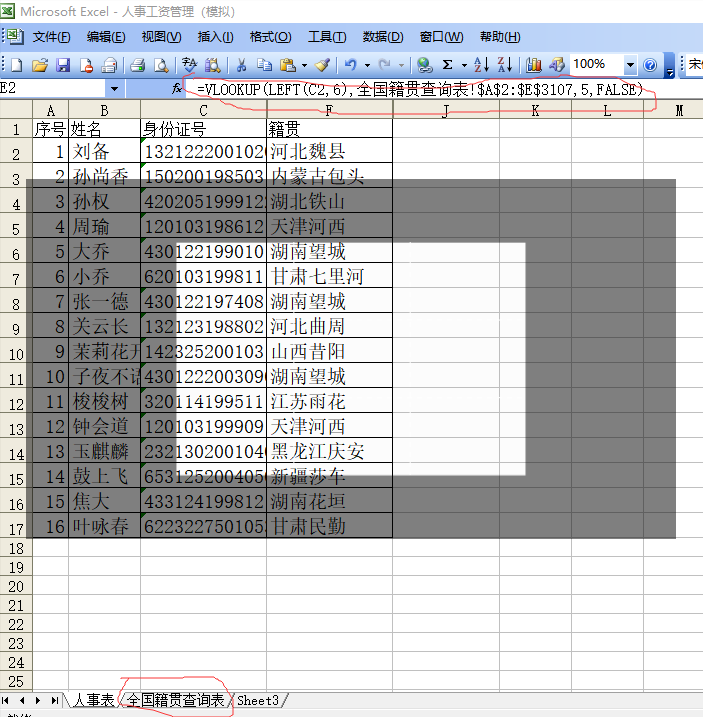Open the Chart Wizard icon
This screenshot has height=717, width=703.
click(533, 65)
